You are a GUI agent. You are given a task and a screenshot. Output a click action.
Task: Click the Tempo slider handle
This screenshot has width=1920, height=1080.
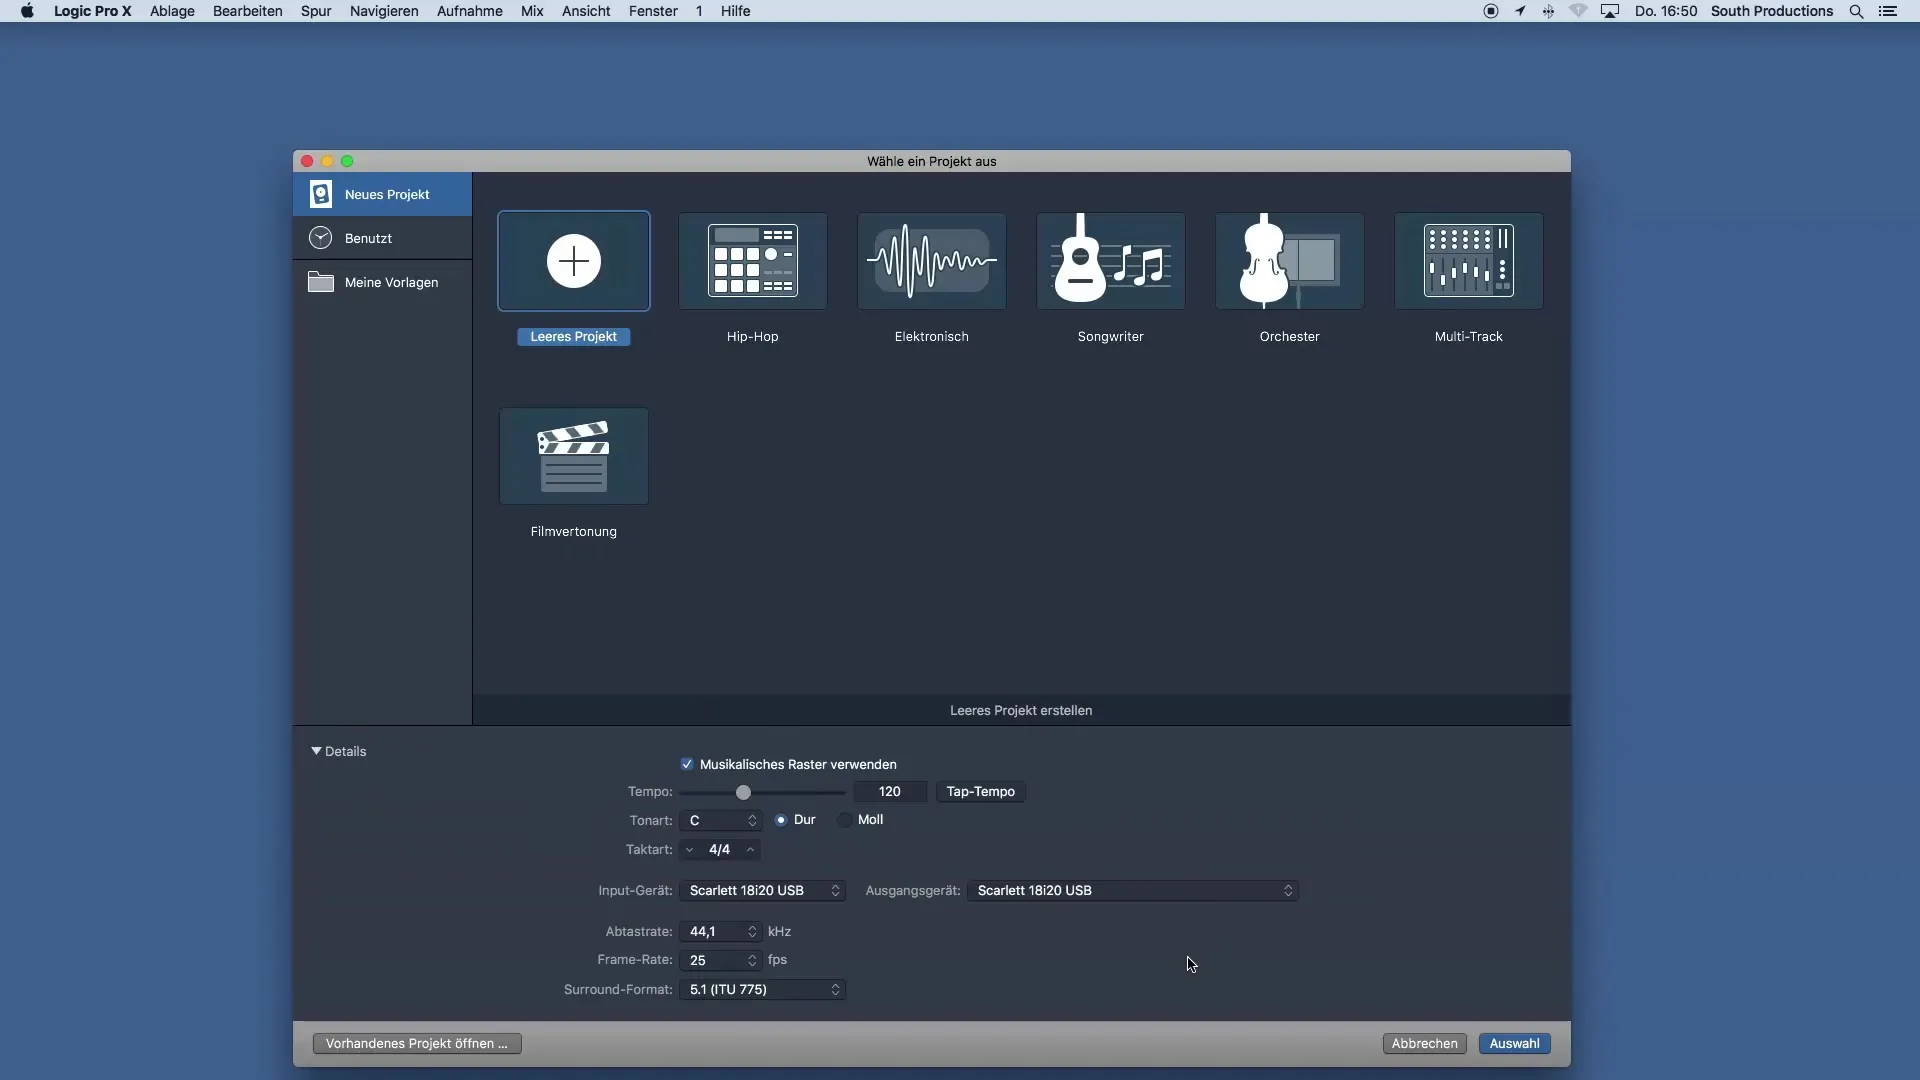coord(743,792)
